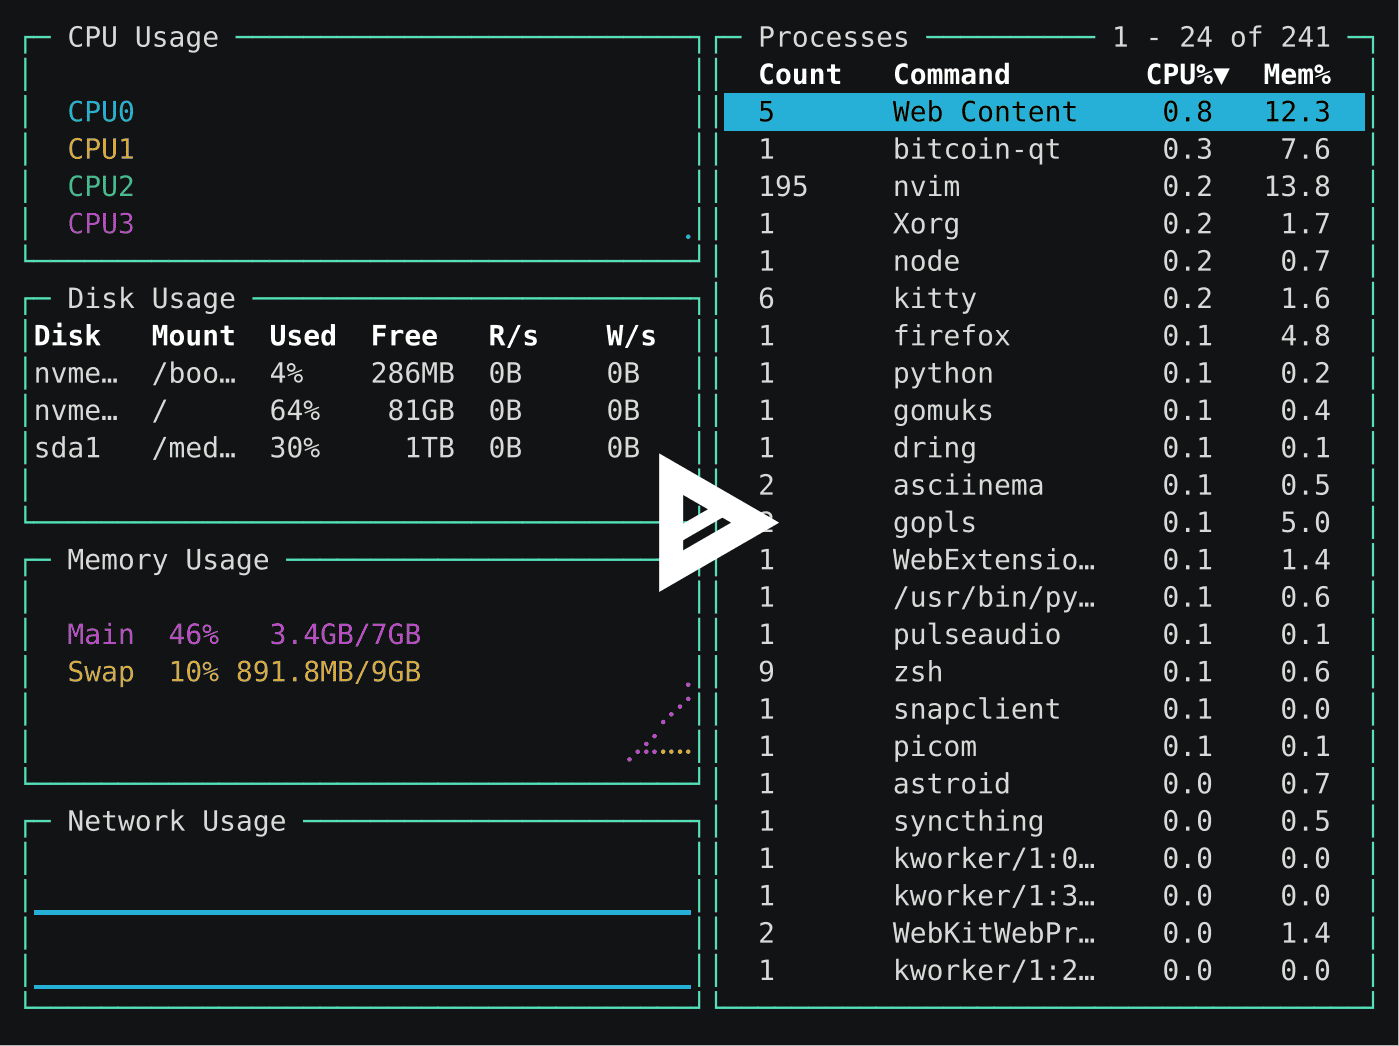Select the Xorg process row

[1044, 224]
